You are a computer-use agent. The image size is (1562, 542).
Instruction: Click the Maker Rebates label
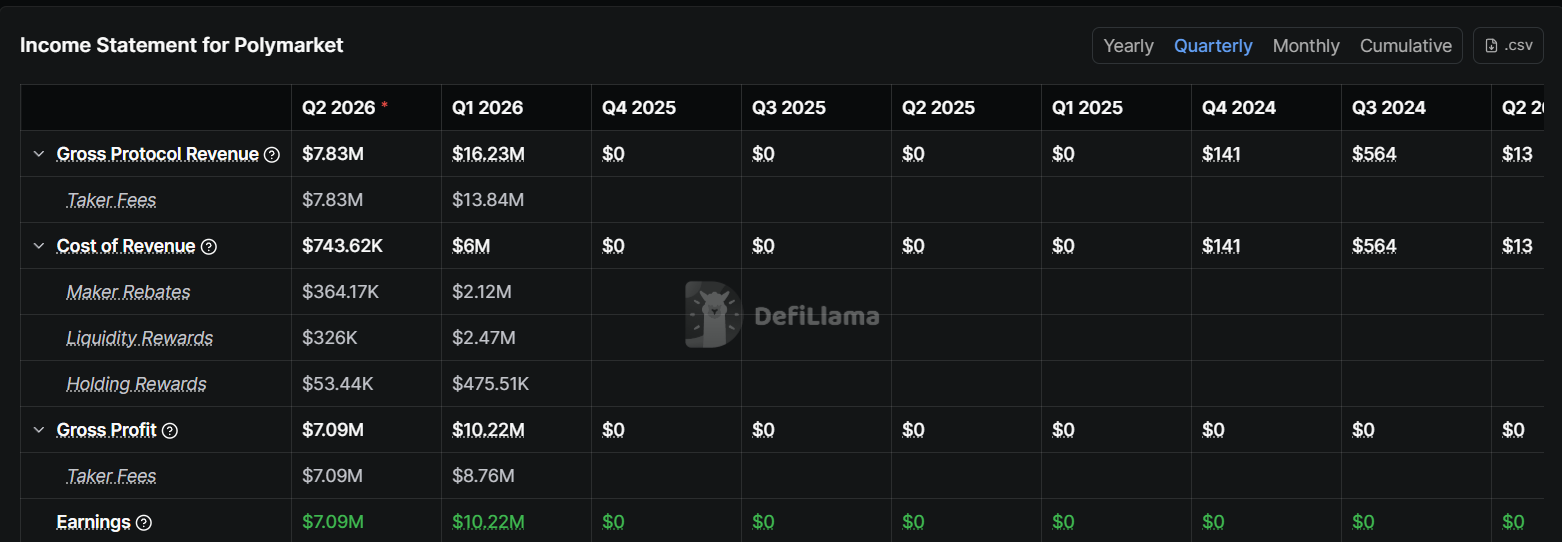[128, 292]
